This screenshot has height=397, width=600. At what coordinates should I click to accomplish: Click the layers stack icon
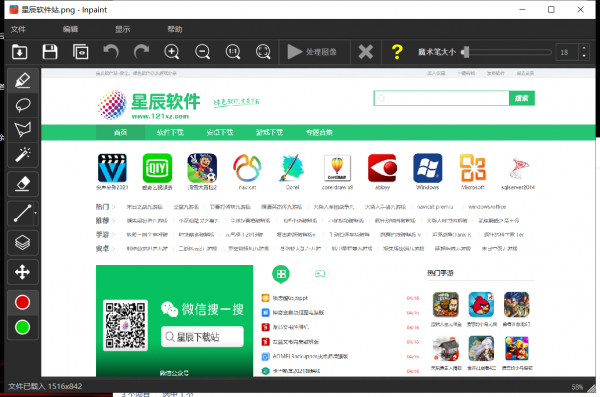click(x=23, y=243)
